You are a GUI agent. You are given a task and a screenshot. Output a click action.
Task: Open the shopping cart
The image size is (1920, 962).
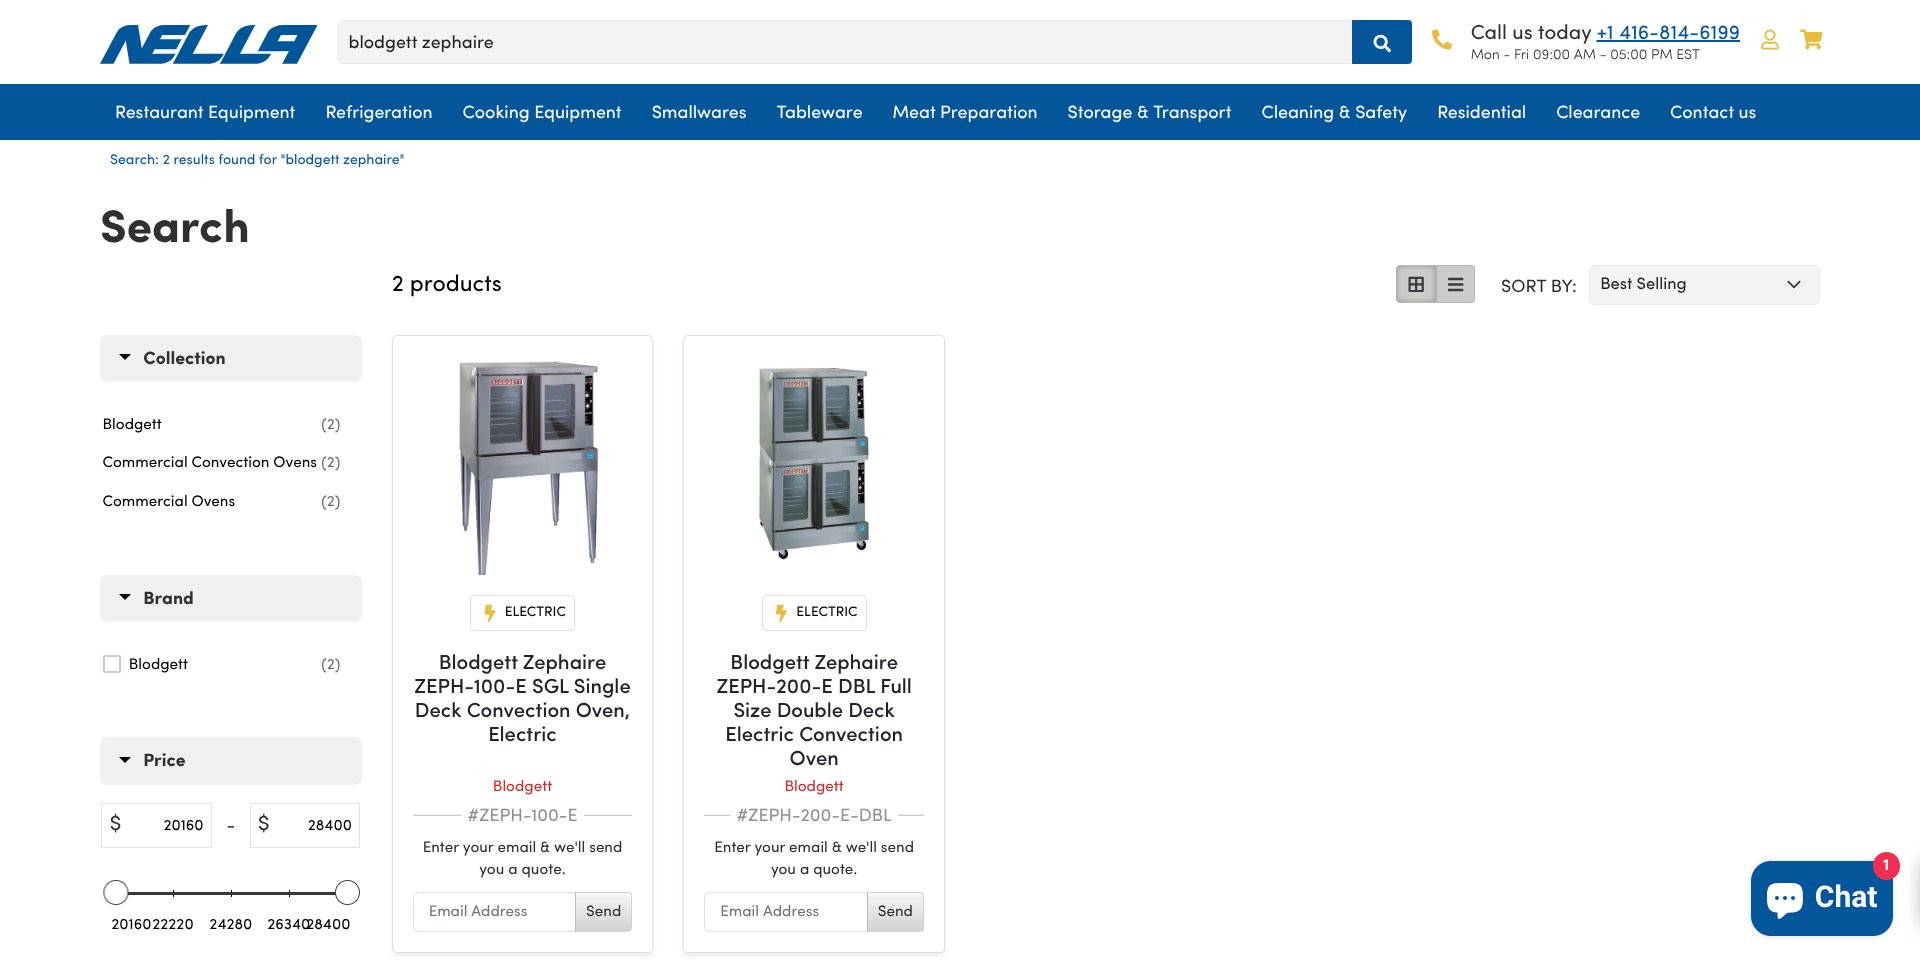pyautogui.click(x=1811, y=40)
